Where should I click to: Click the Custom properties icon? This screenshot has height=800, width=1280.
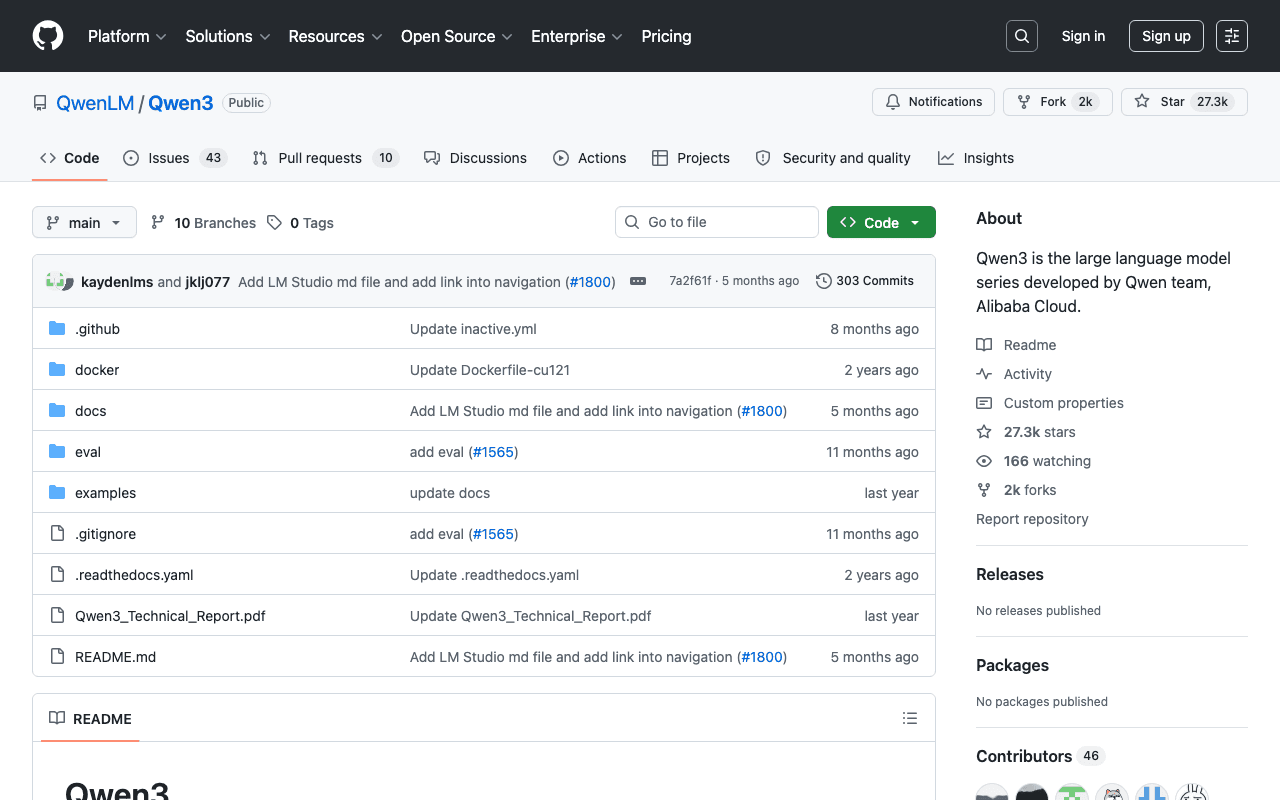(x=984, y=403)
